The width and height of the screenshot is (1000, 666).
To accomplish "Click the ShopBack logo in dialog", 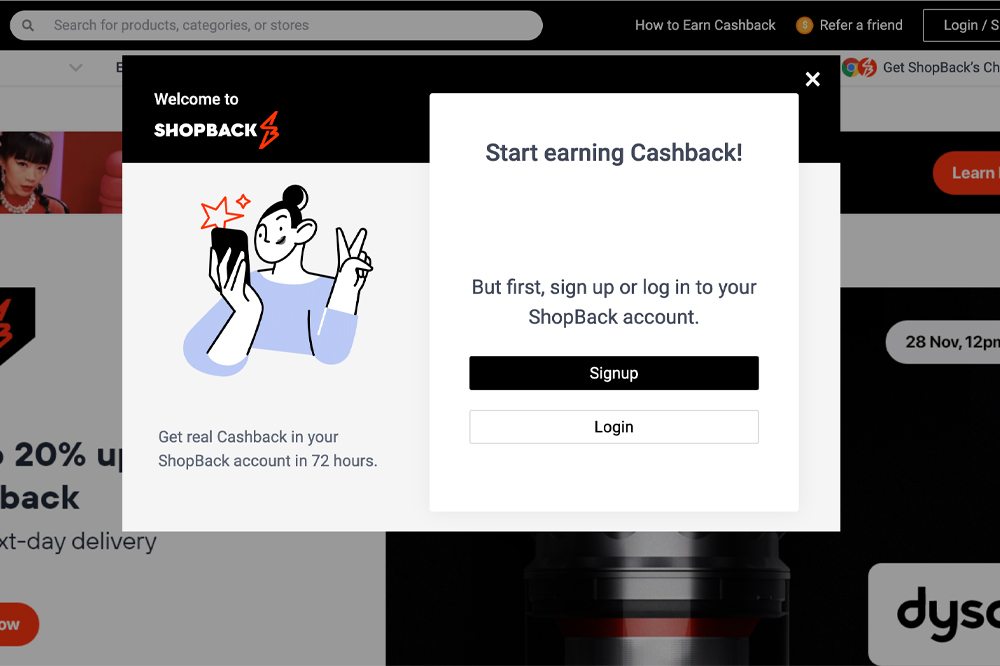I will tap(217, 130).
